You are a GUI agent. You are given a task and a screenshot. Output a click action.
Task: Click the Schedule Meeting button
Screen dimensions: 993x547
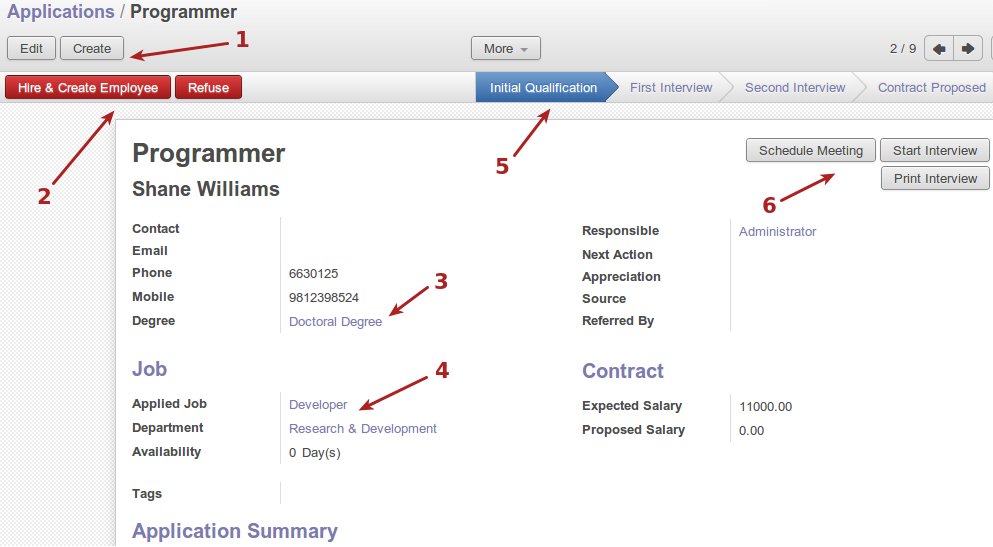pyautogui.click(x=810, y=151)
